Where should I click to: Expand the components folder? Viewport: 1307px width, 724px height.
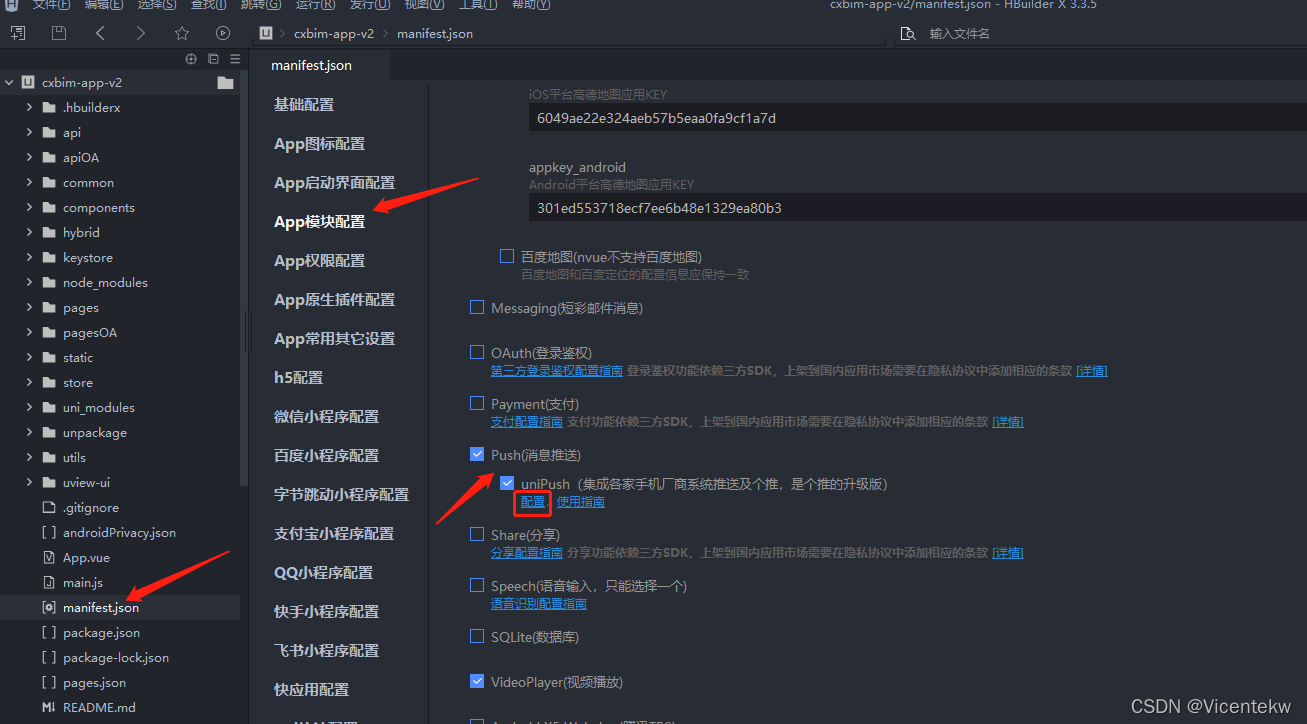[29, 207]
